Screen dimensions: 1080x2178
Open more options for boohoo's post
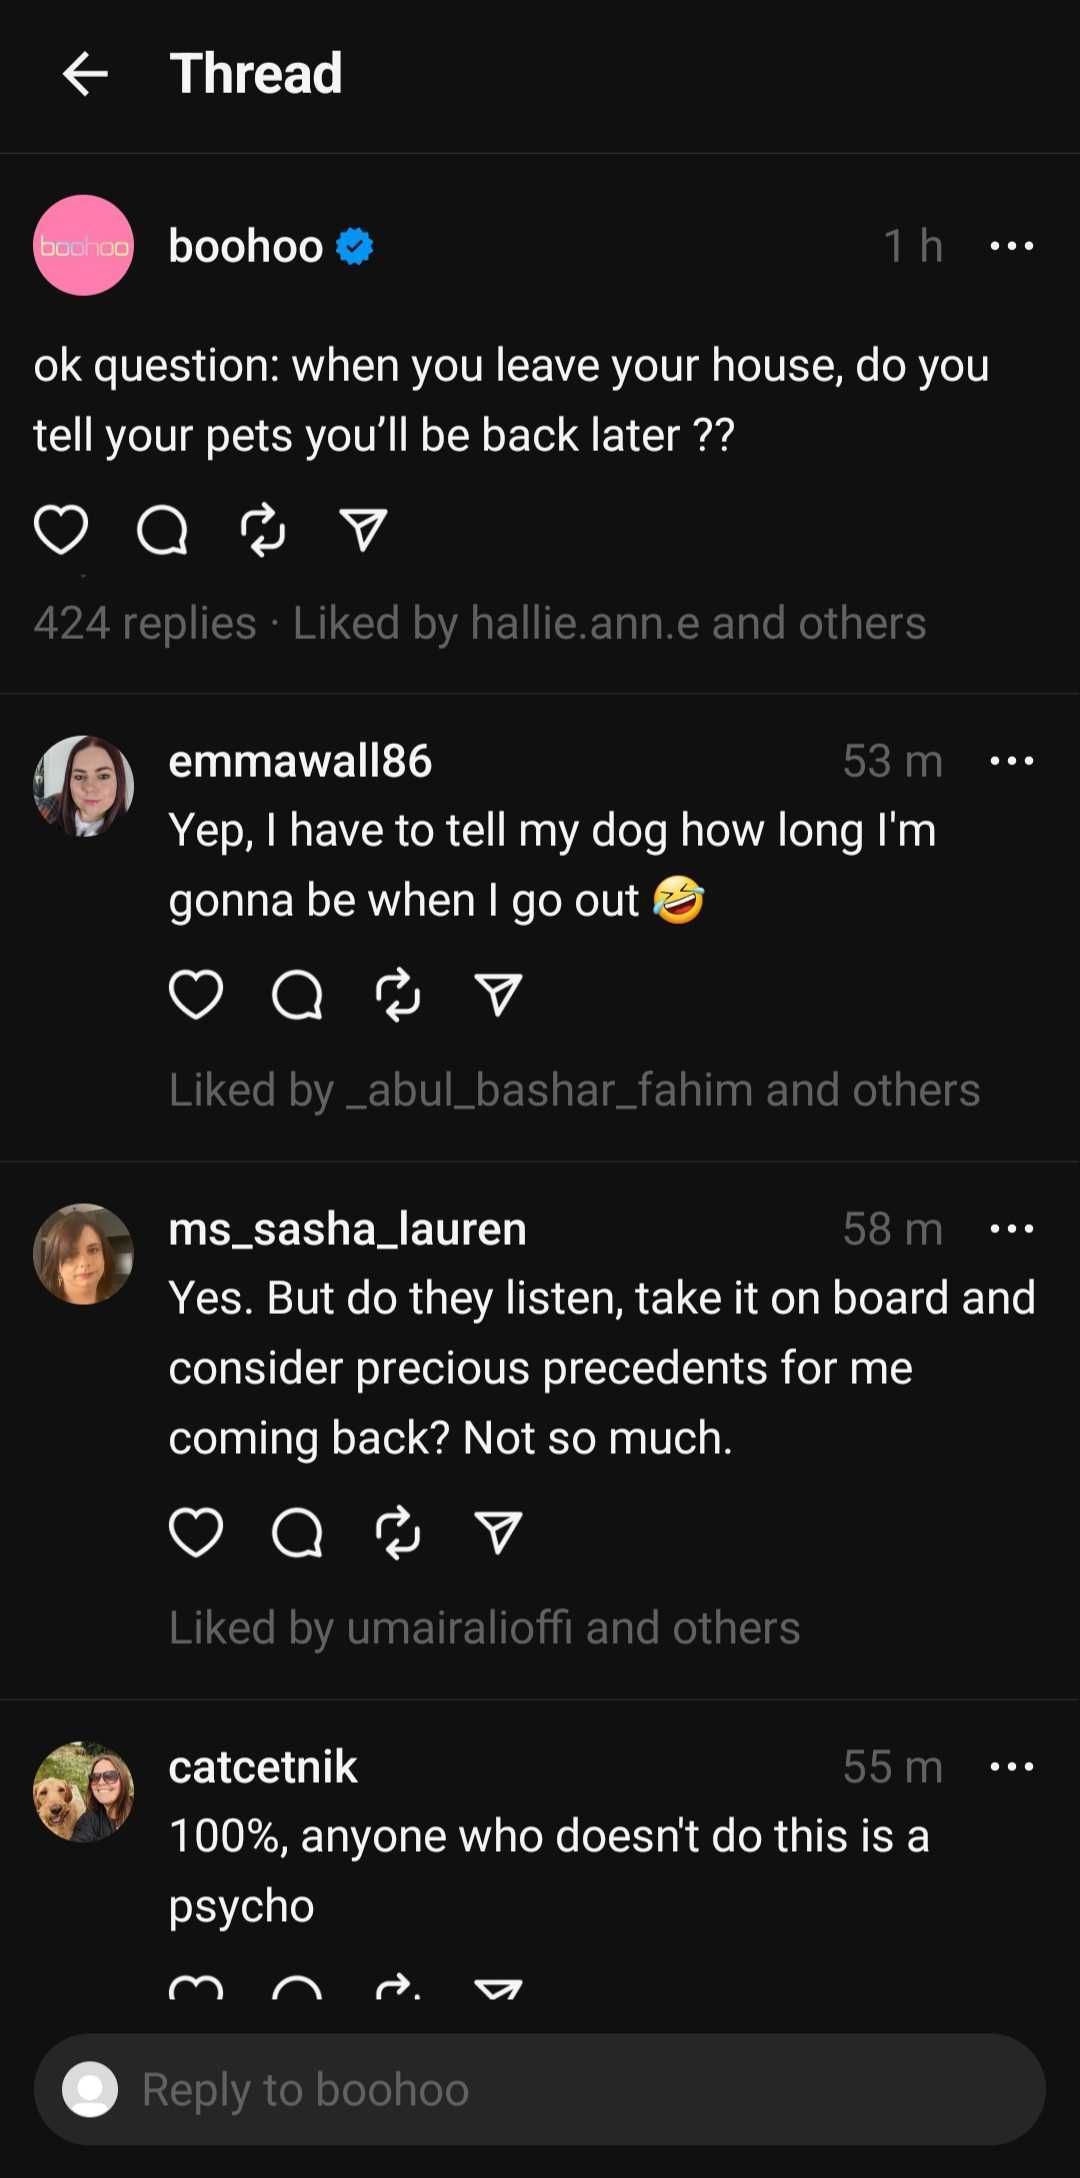pos(1011,246)
